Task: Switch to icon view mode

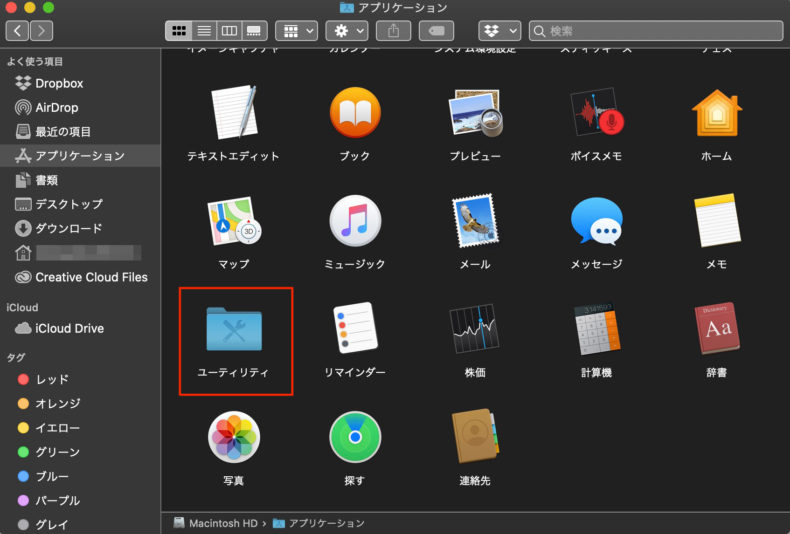Action: point(179,31)
